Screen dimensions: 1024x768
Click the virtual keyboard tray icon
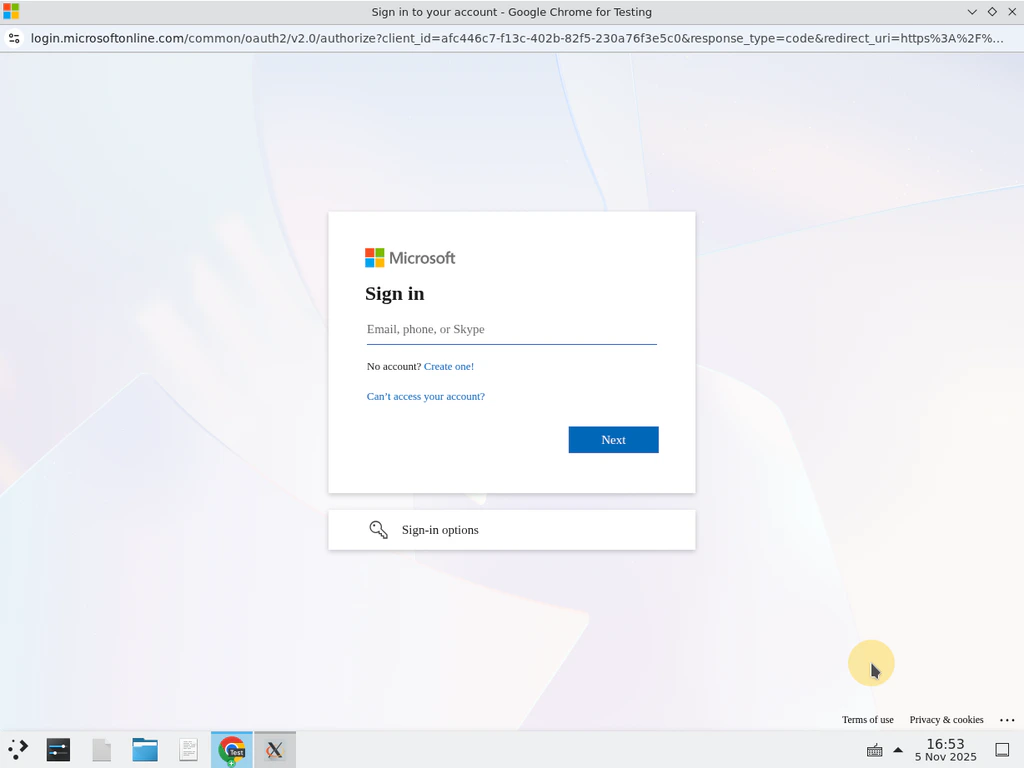coord(874,750)
